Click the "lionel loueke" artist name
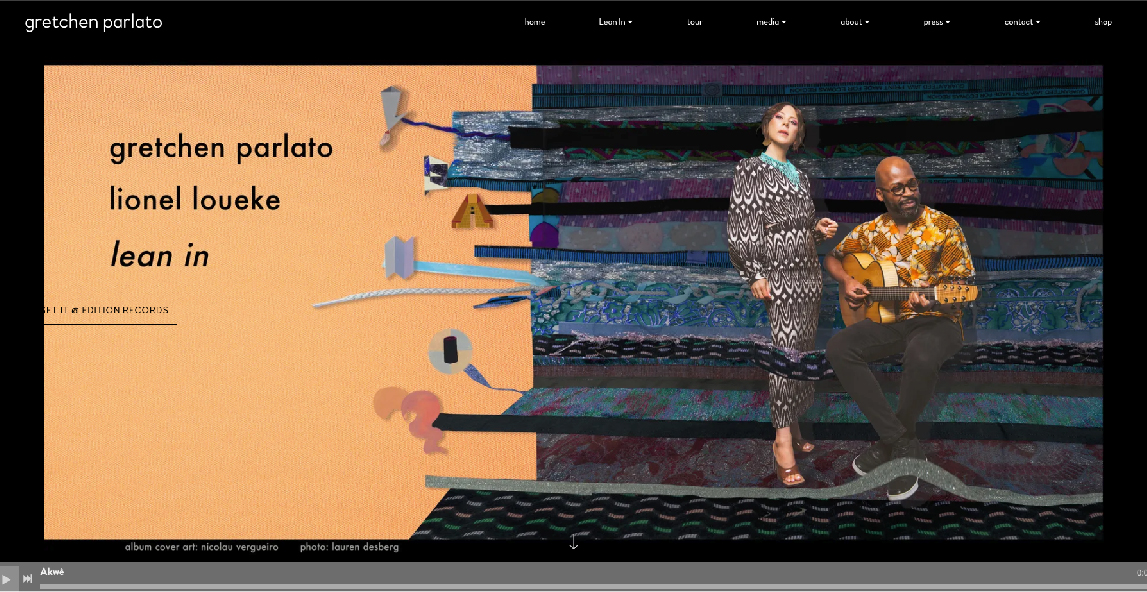Screen dimensions: 1147x592 pos(196,199)
